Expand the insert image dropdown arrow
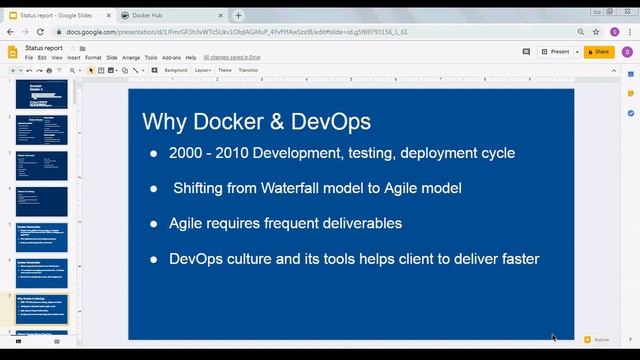This screenshot has width=640, height=360. [117, 71]
